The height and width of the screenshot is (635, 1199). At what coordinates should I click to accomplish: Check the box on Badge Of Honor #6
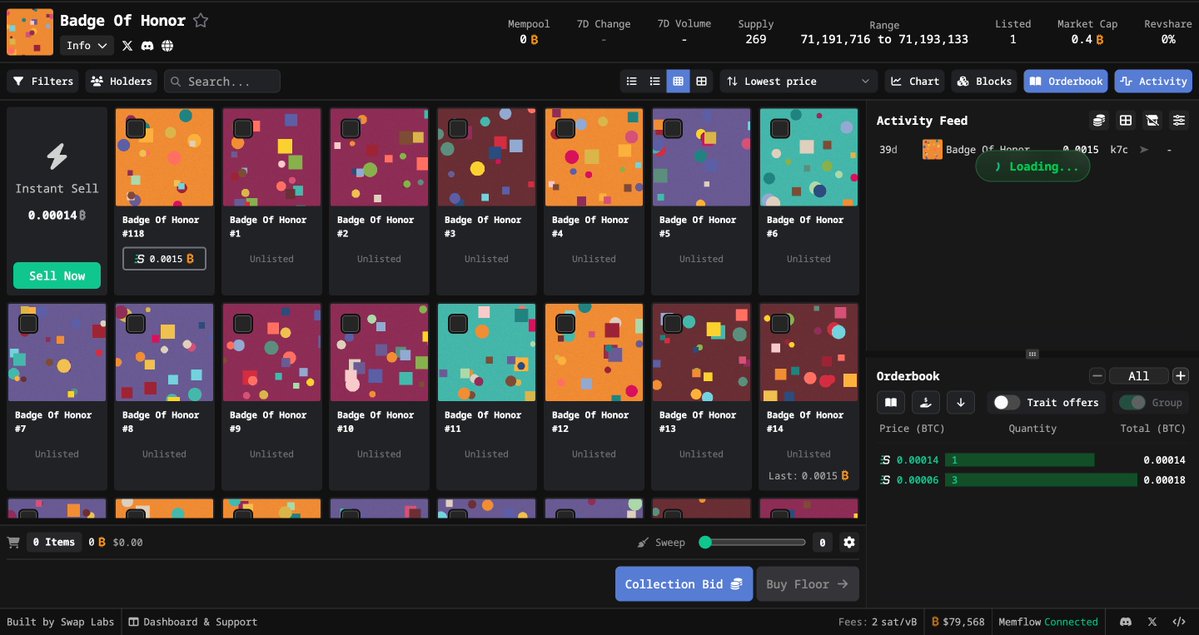(x=779, y=128)
